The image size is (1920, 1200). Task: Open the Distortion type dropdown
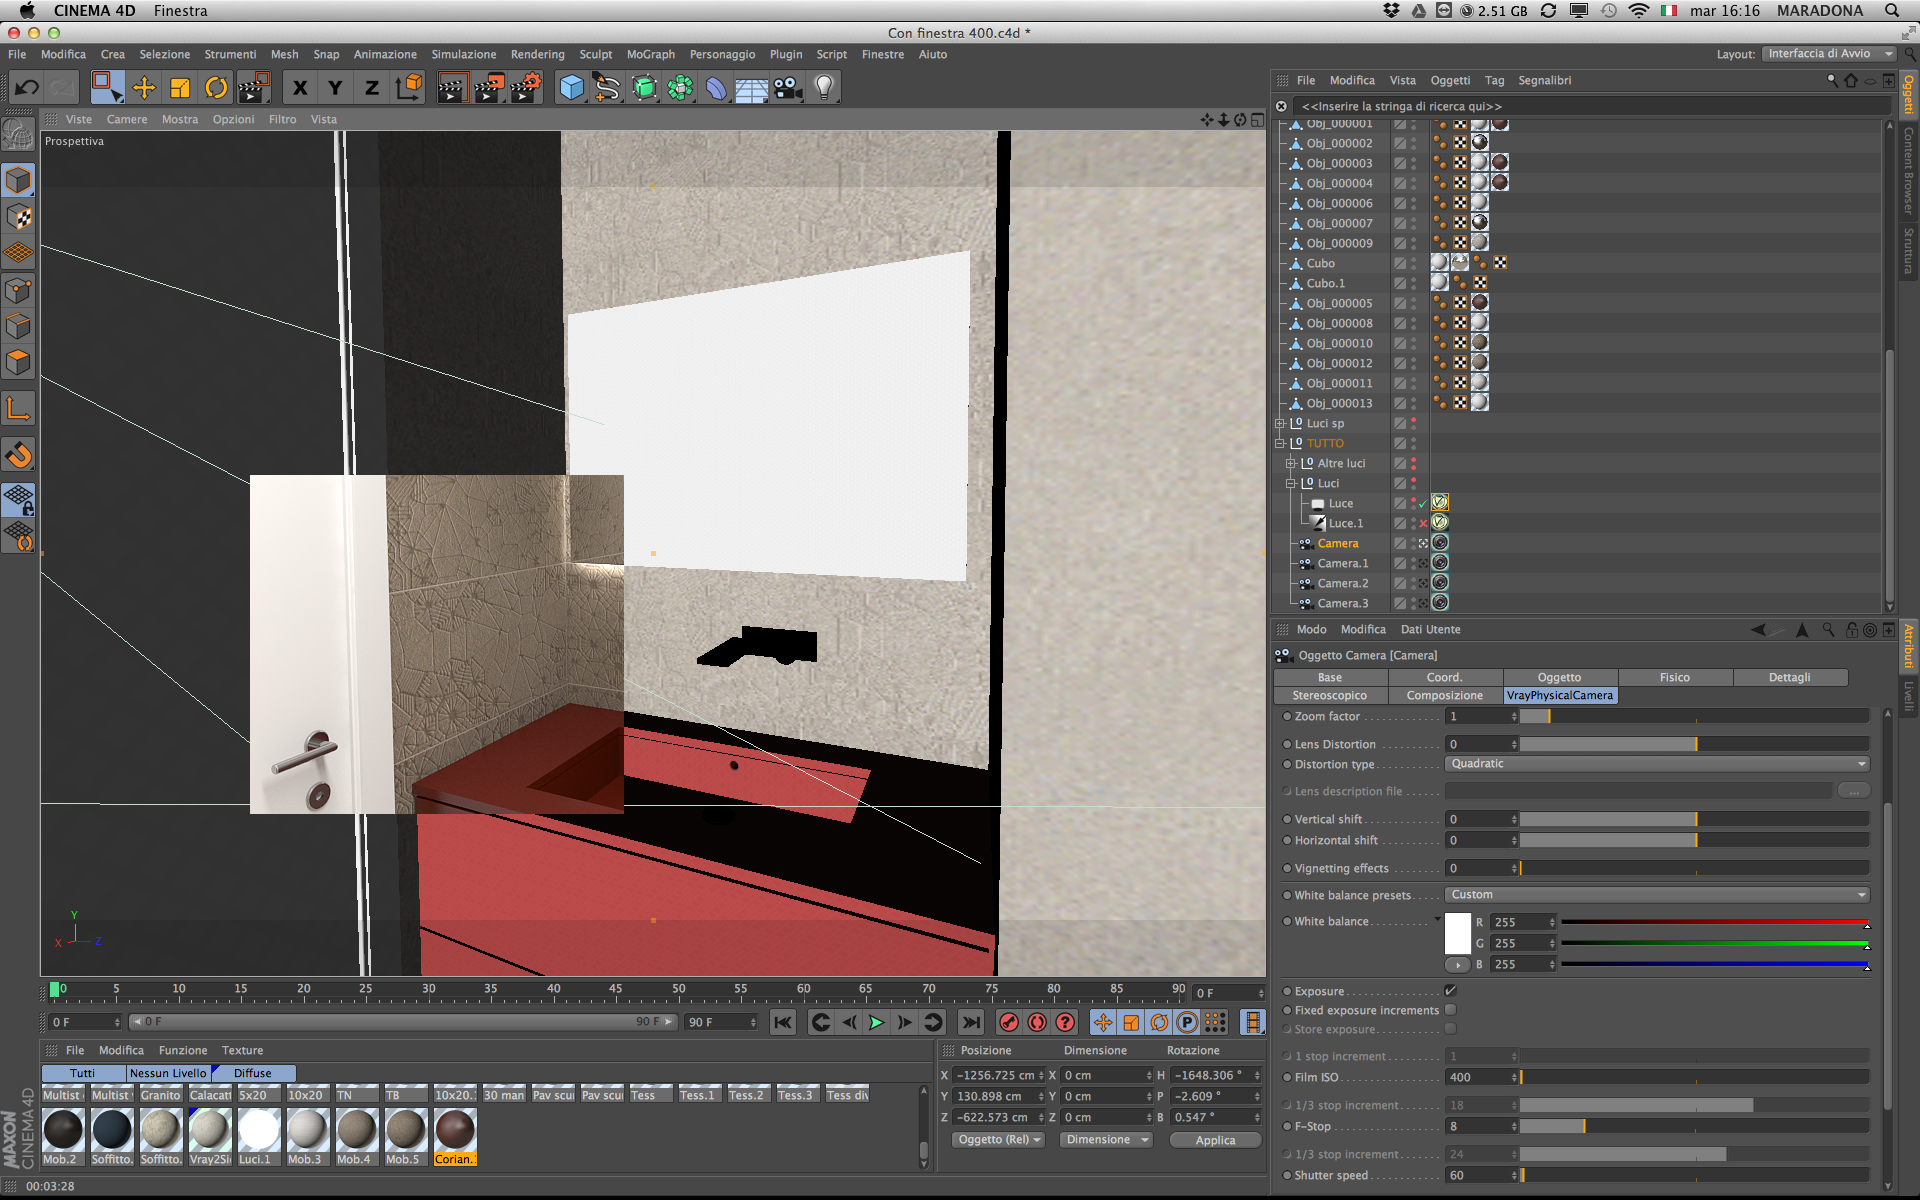pos(1656,764)
